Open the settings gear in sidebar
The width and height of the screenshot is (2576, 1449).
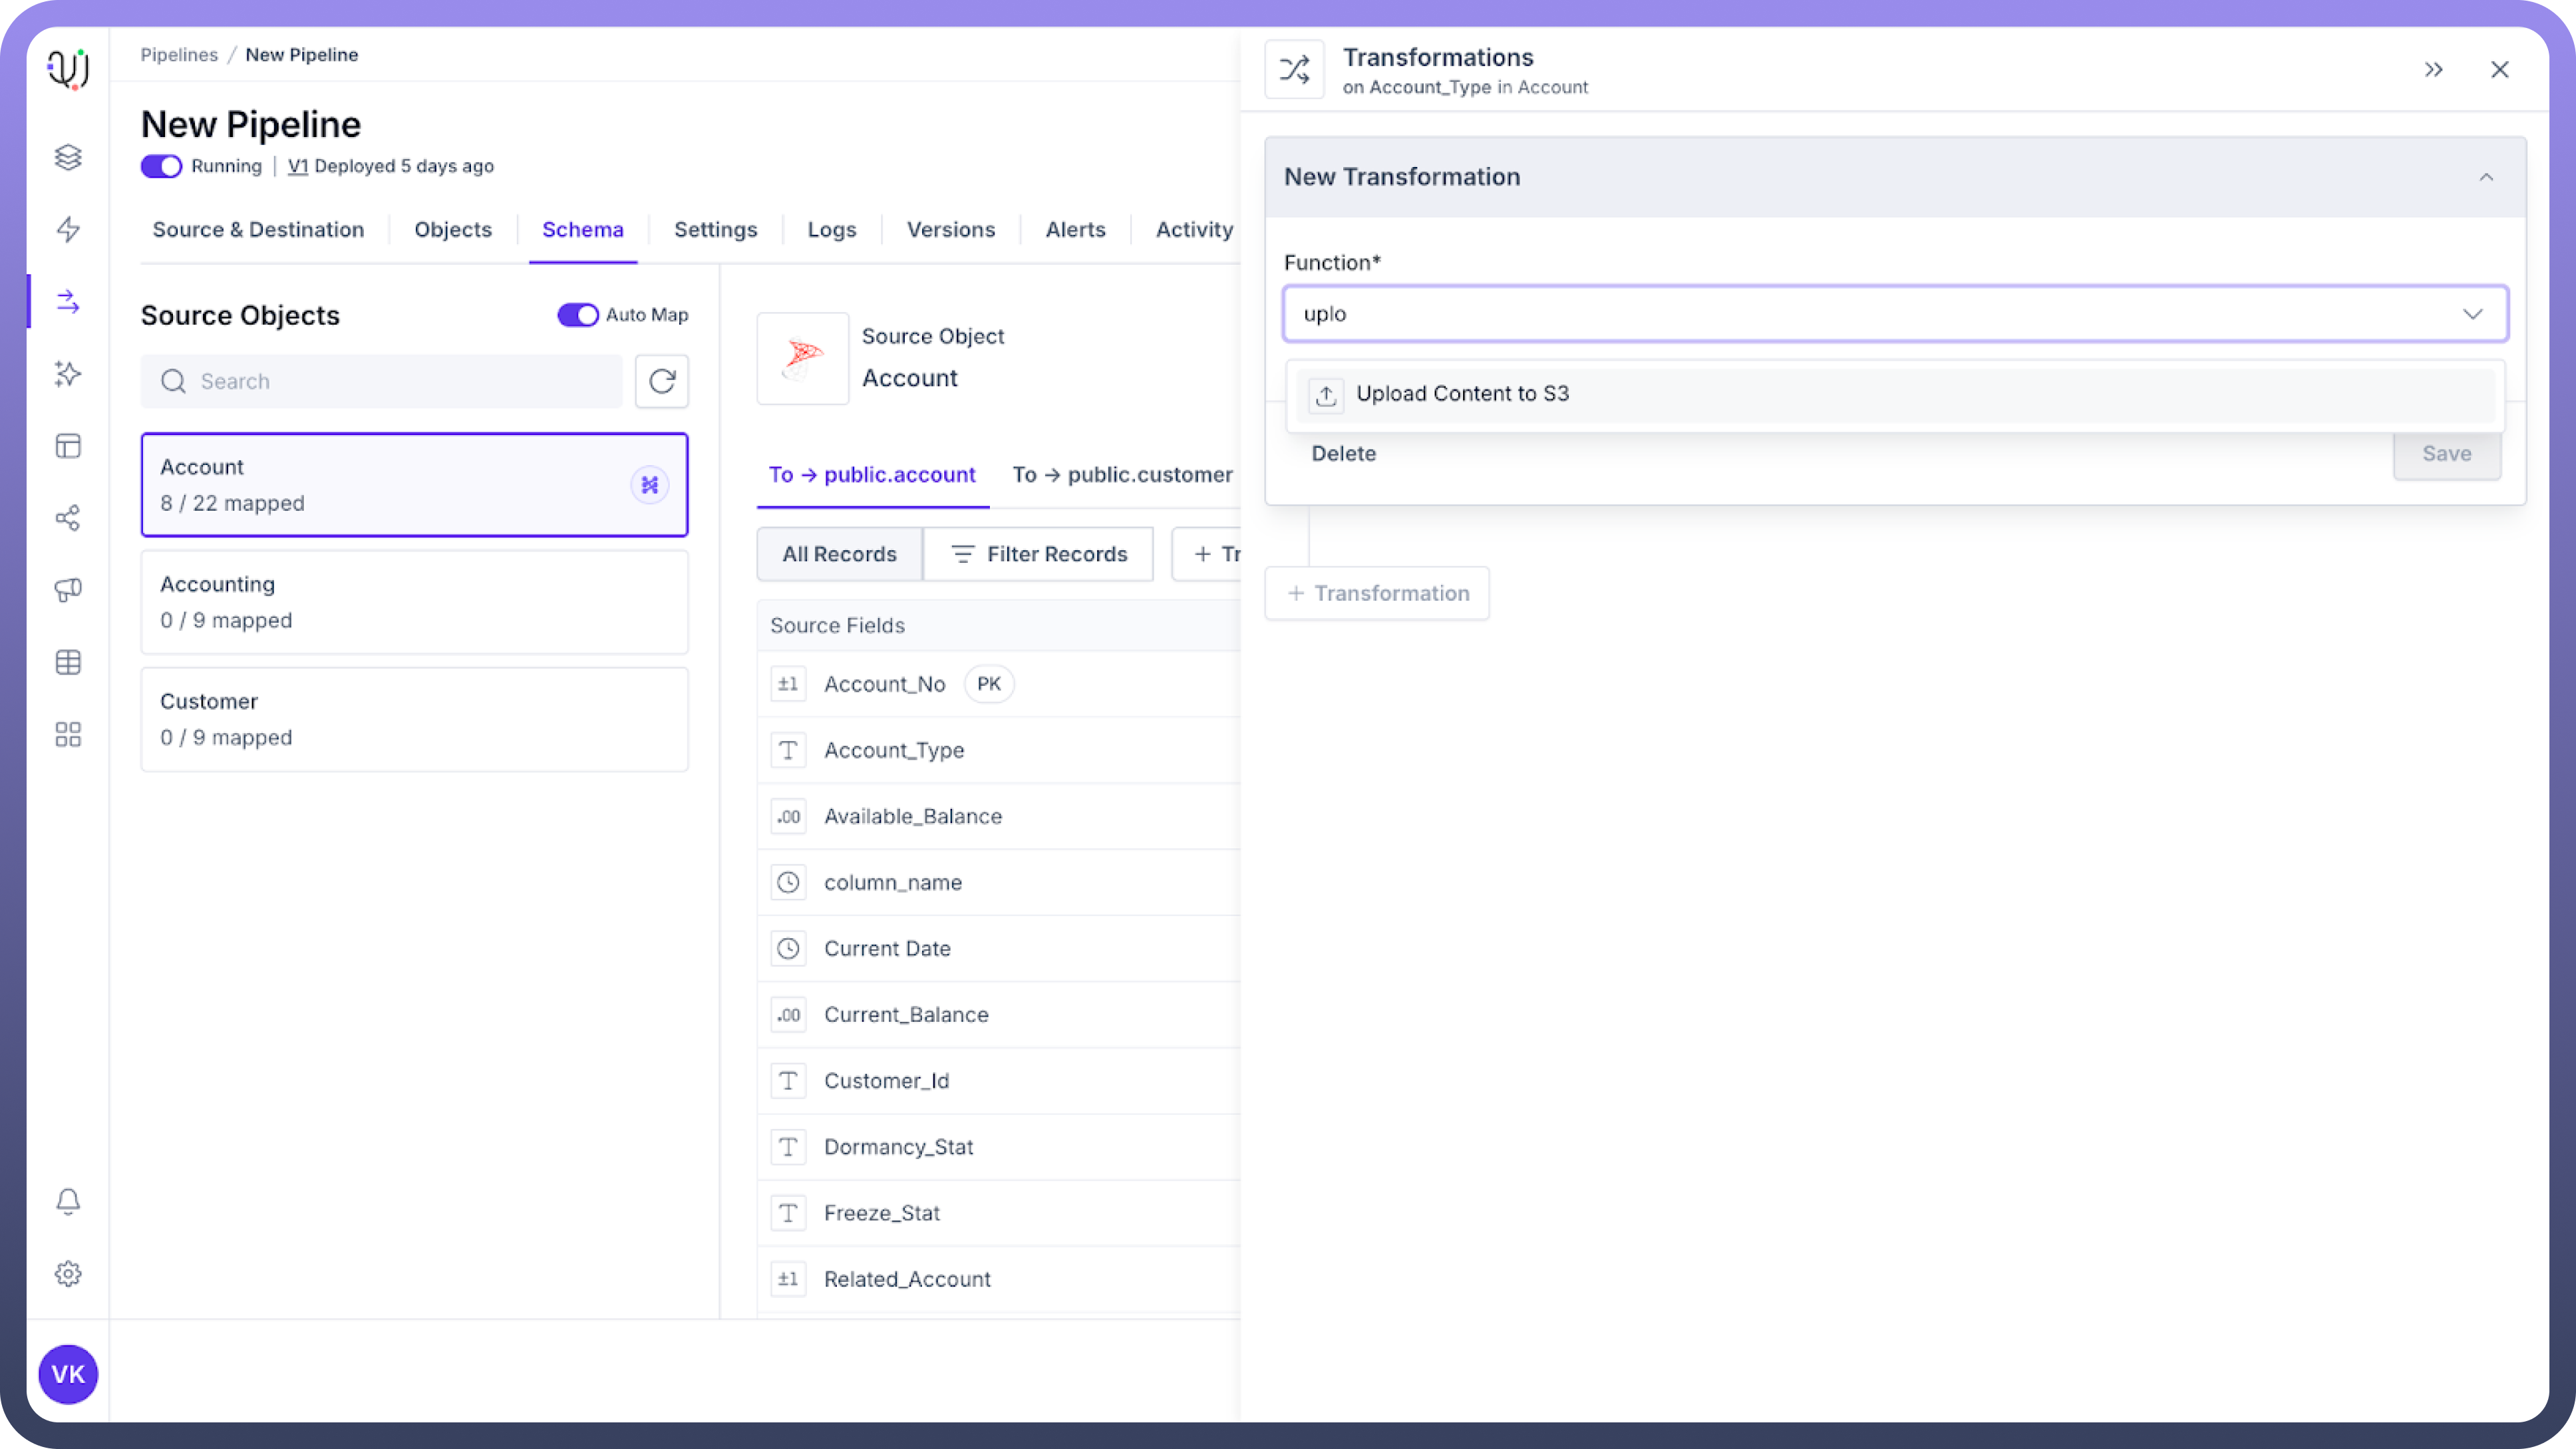click(x=68, y=1274)
